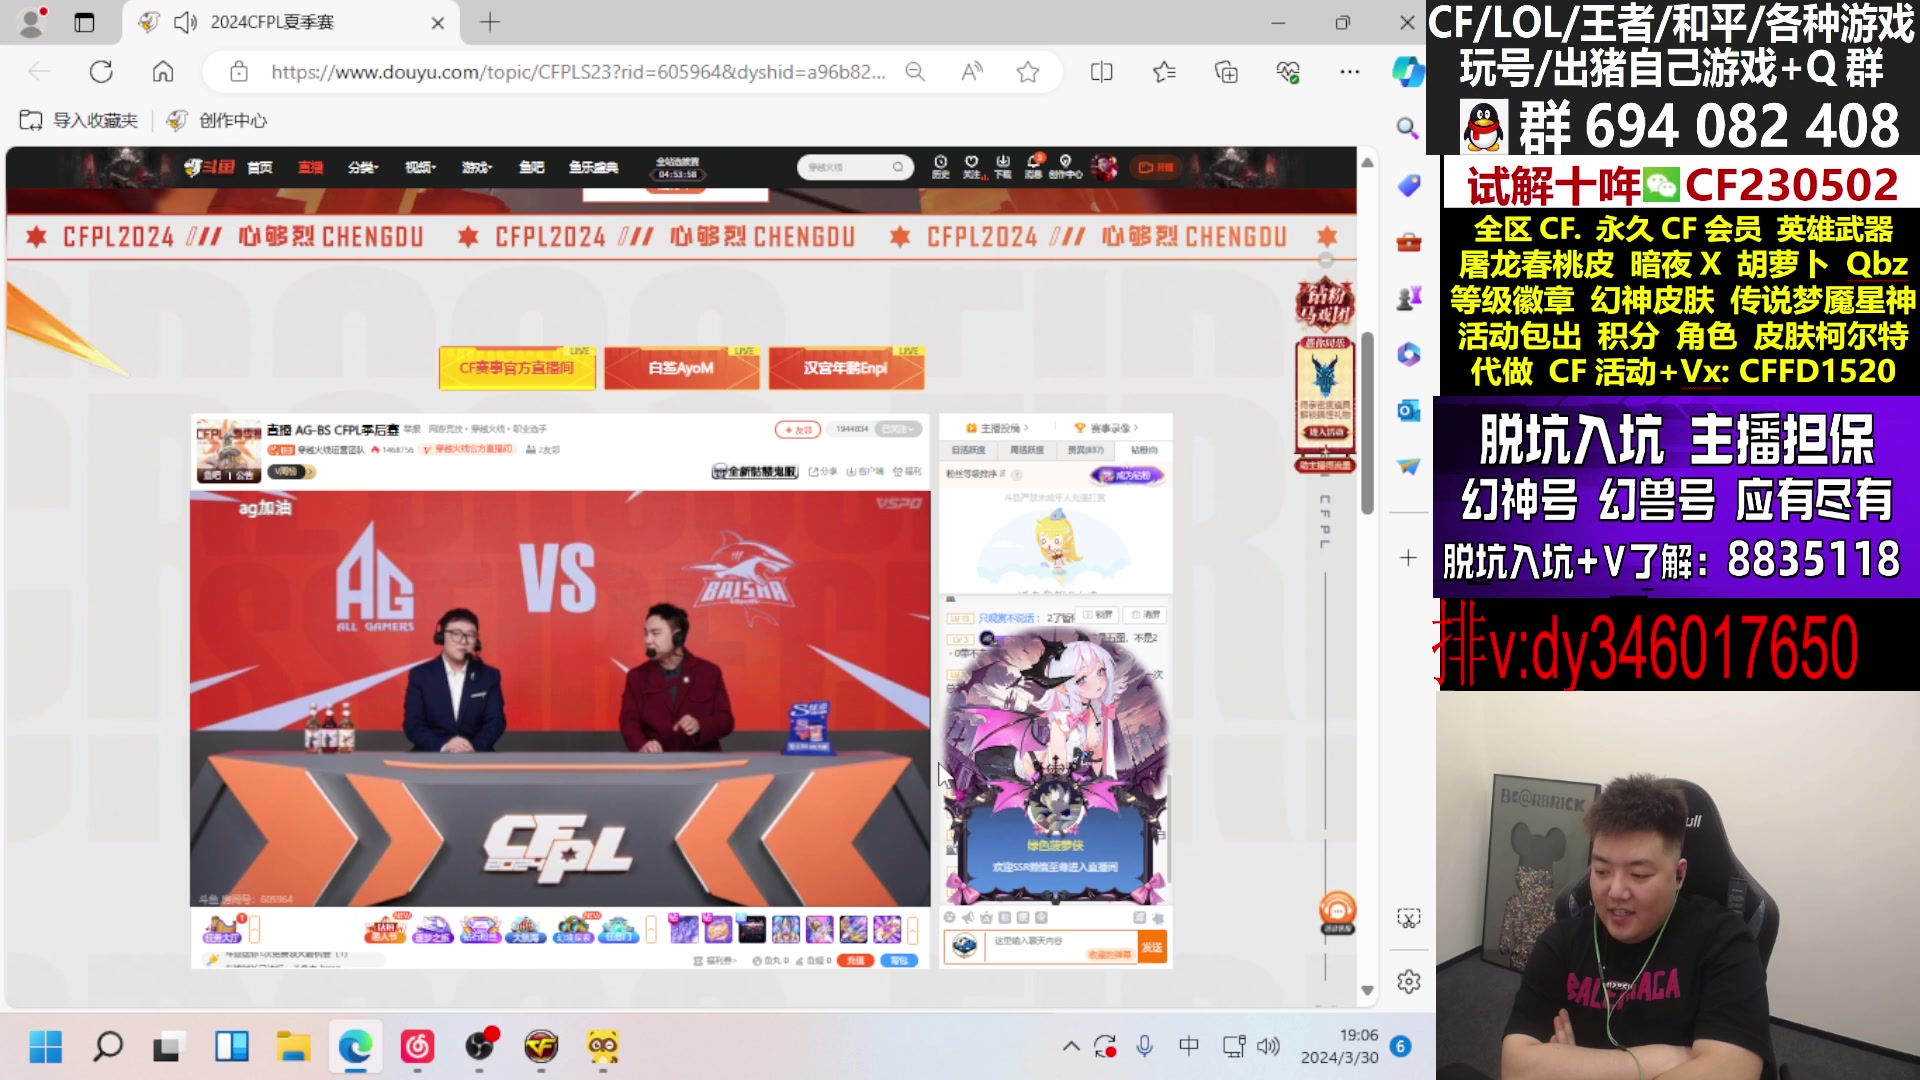Viewport: 1920px width, 1080px height.
Task: Open 主播投稿 link in chat panel
Action: click(997, 428)
